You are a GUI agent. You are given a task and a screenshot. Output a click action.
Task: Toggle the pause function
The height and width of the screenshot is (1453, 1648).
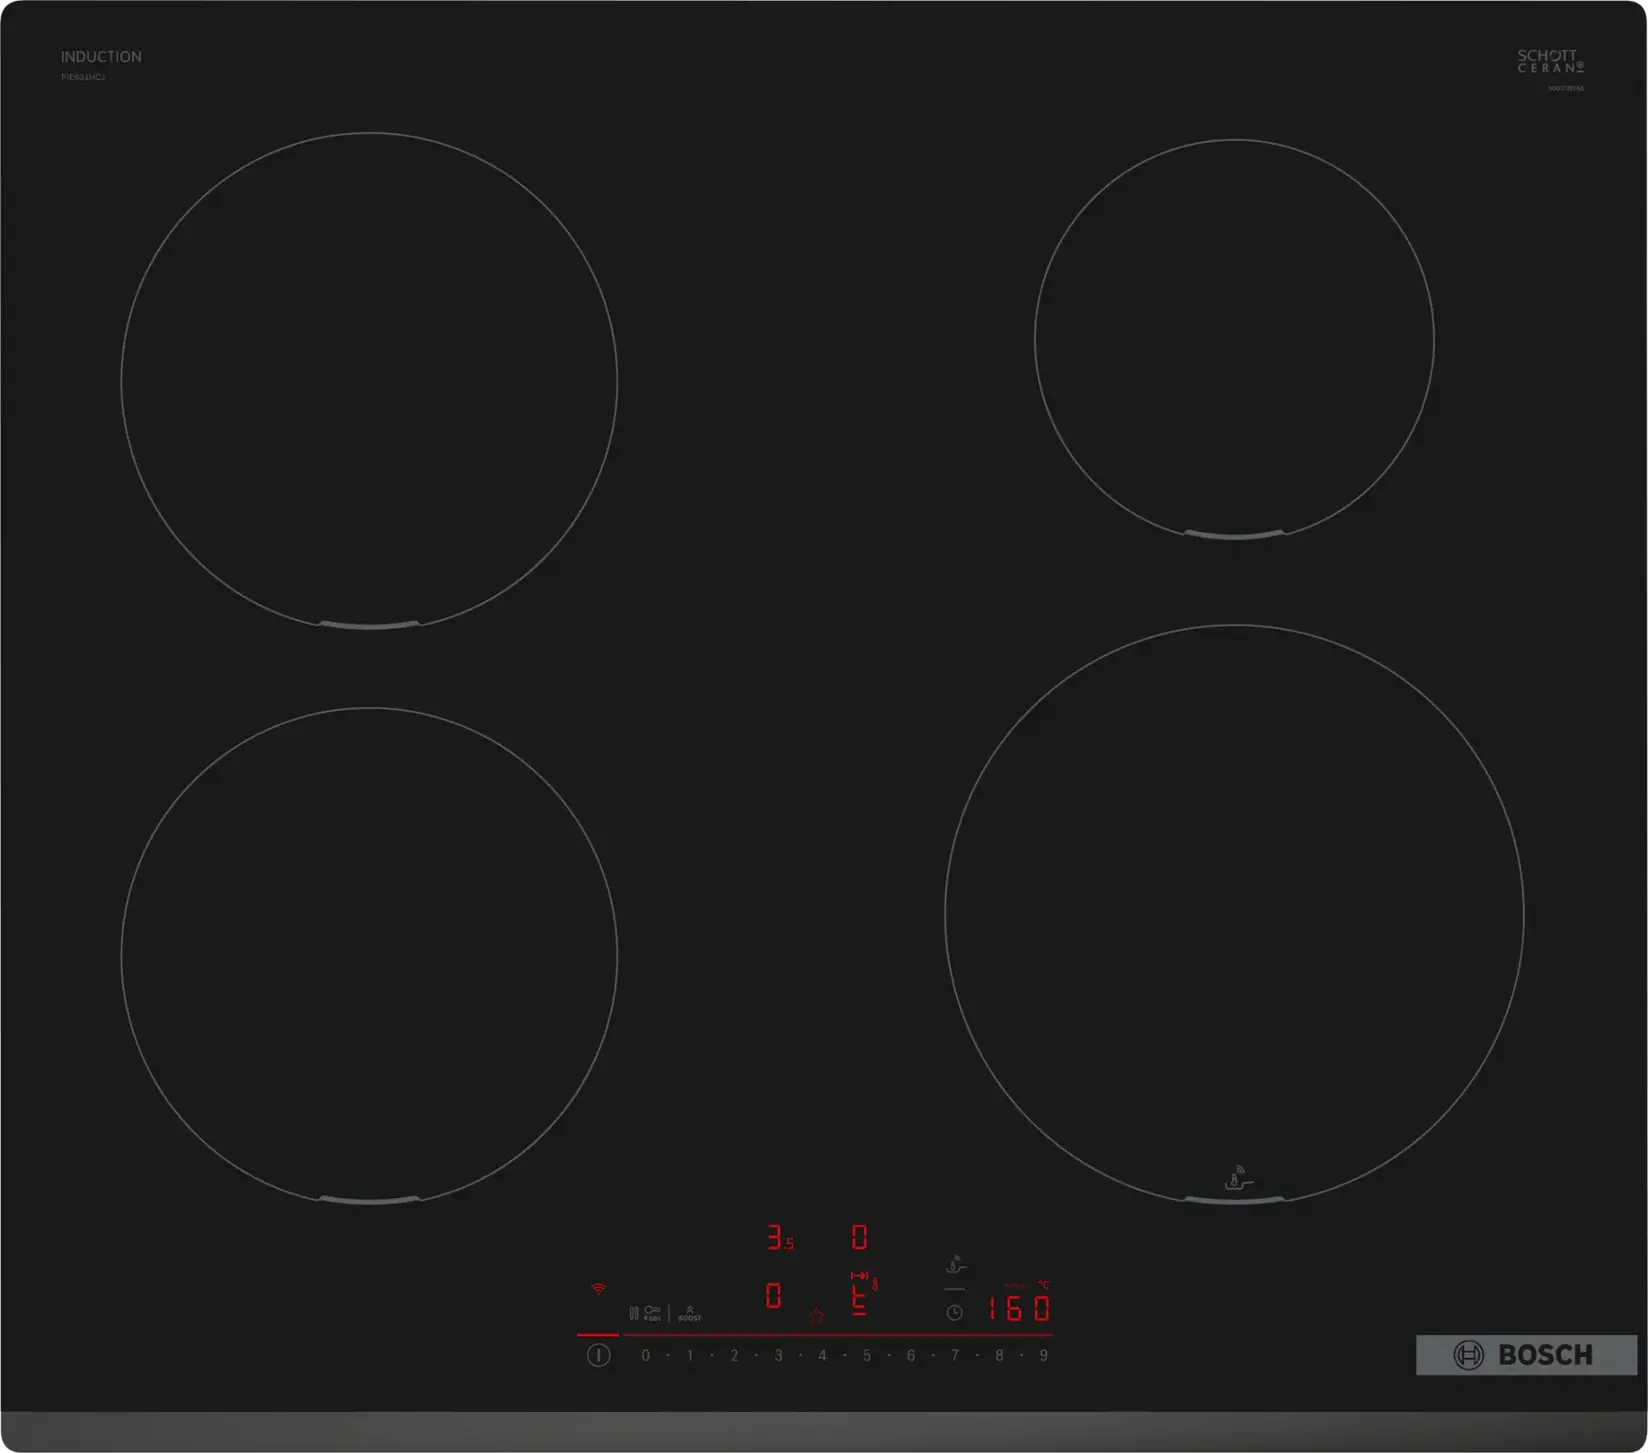pyautogui.click(x=633, y=1313)
